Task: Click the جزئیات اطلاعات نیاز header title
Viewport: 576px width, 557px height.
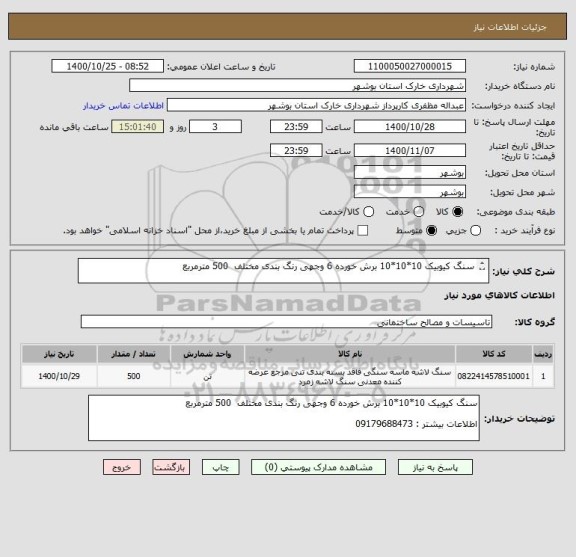Action: (x=510, y=27)
